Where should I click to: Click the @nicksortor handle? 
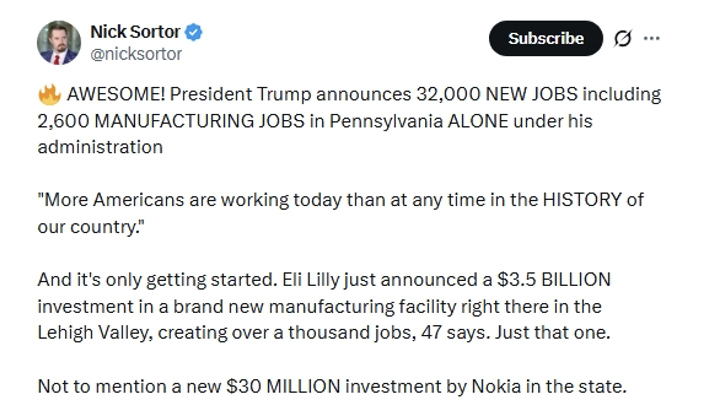tap(136, 54)
